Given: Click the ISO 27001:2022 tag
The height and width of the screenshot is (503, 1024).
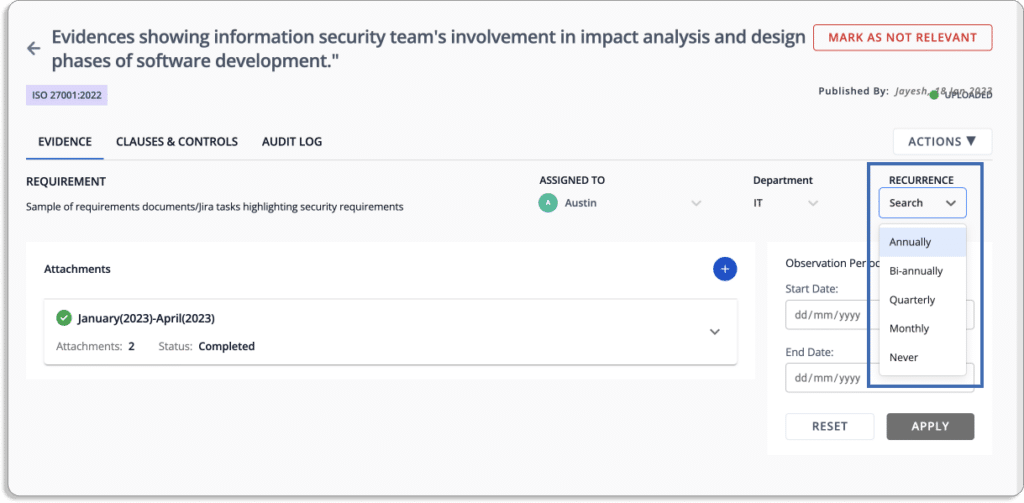Looking at the screenshot, I should 67,95.
